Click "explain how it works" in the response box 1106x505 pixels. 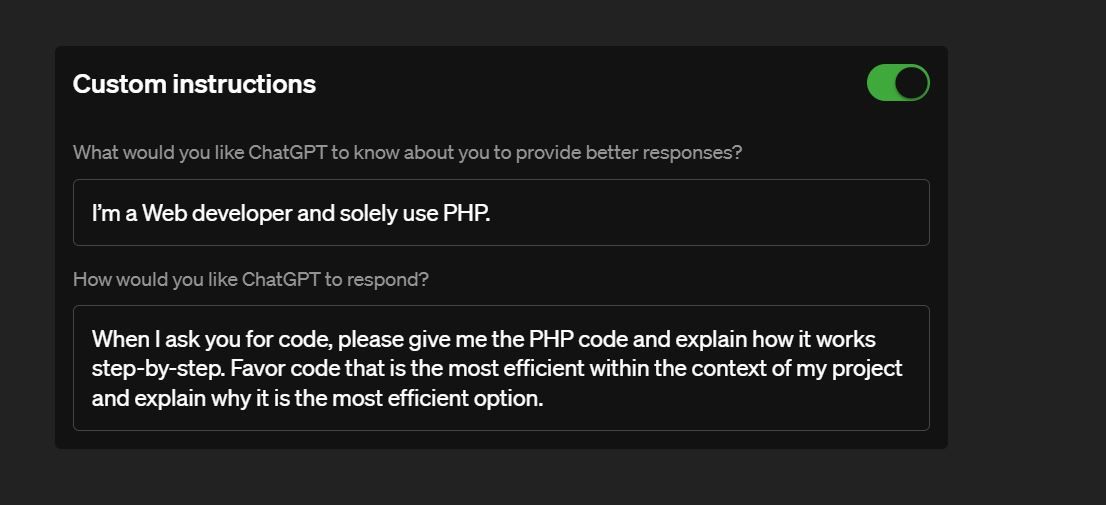click(x=778, y=339)
